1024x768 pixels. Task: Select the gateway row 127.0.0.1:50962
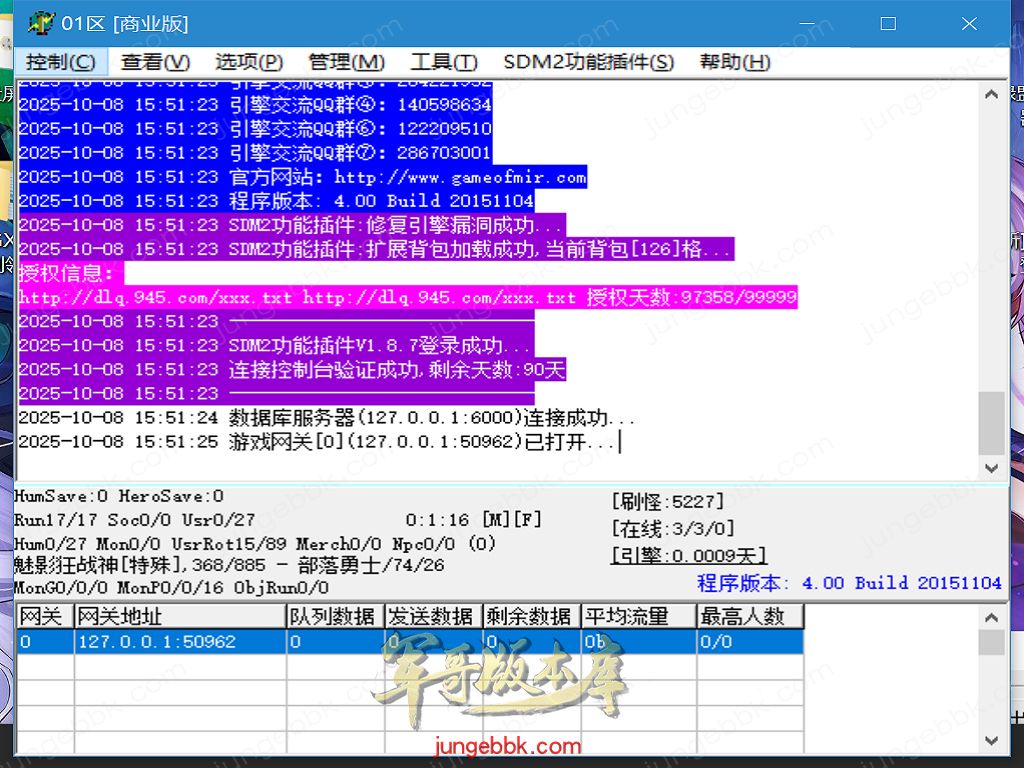(180, 642)
